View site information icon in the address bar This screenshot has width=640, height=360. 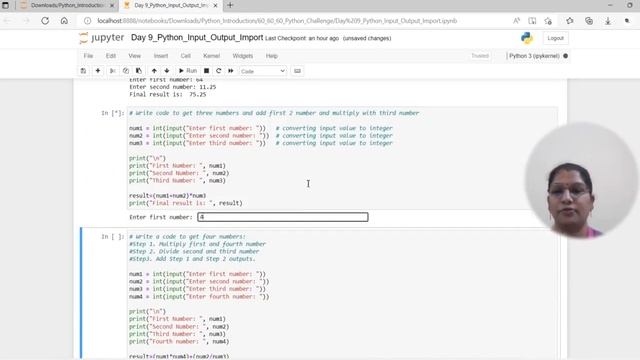(x=87, y=21)
